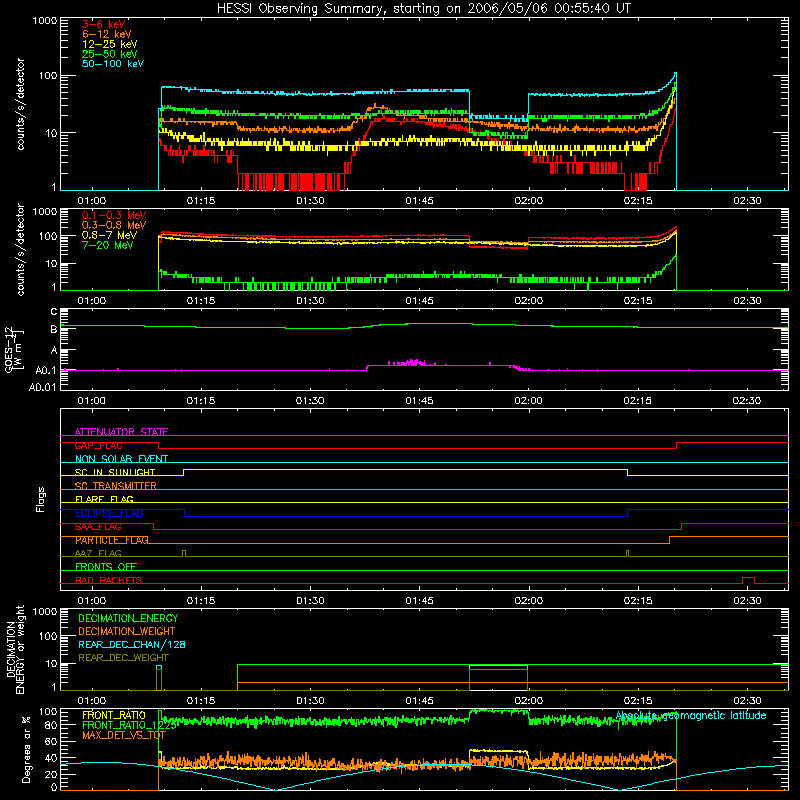Click the Flags vertical axis label
The image size is (800, 800).
click(41, 499)
